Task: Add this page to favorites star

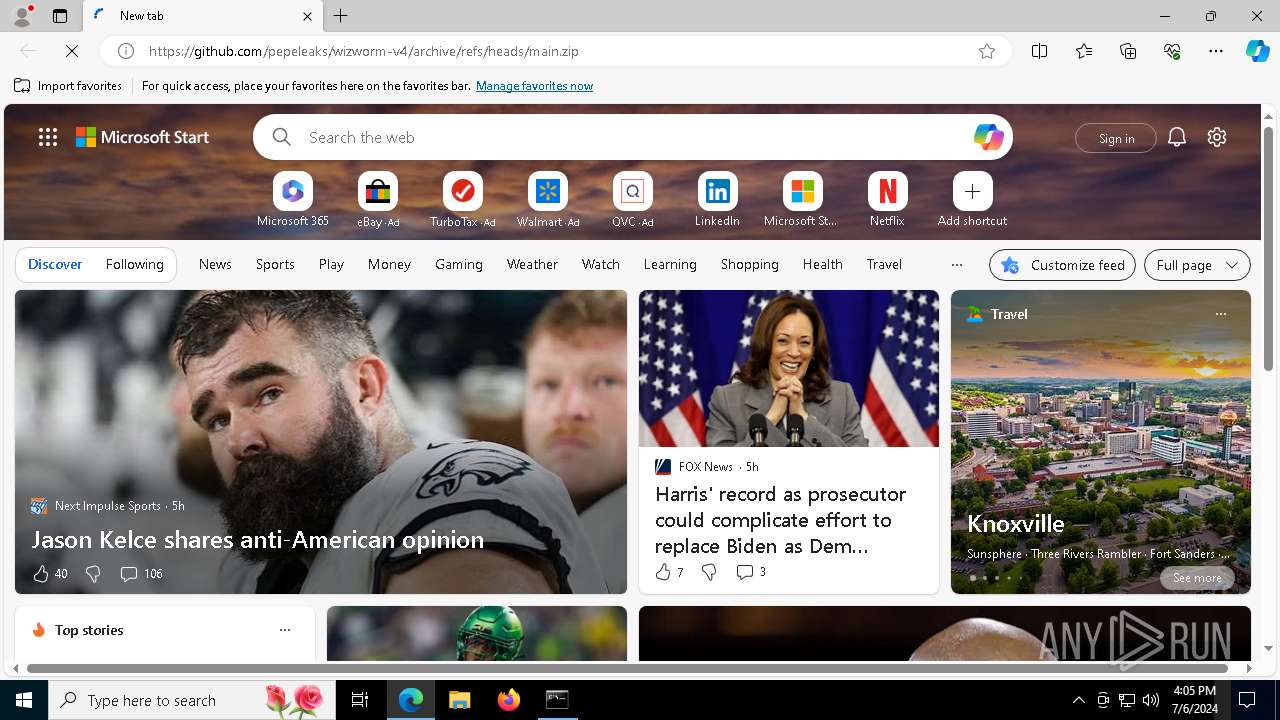Action: pyautogui.click(x=987, y=51)
